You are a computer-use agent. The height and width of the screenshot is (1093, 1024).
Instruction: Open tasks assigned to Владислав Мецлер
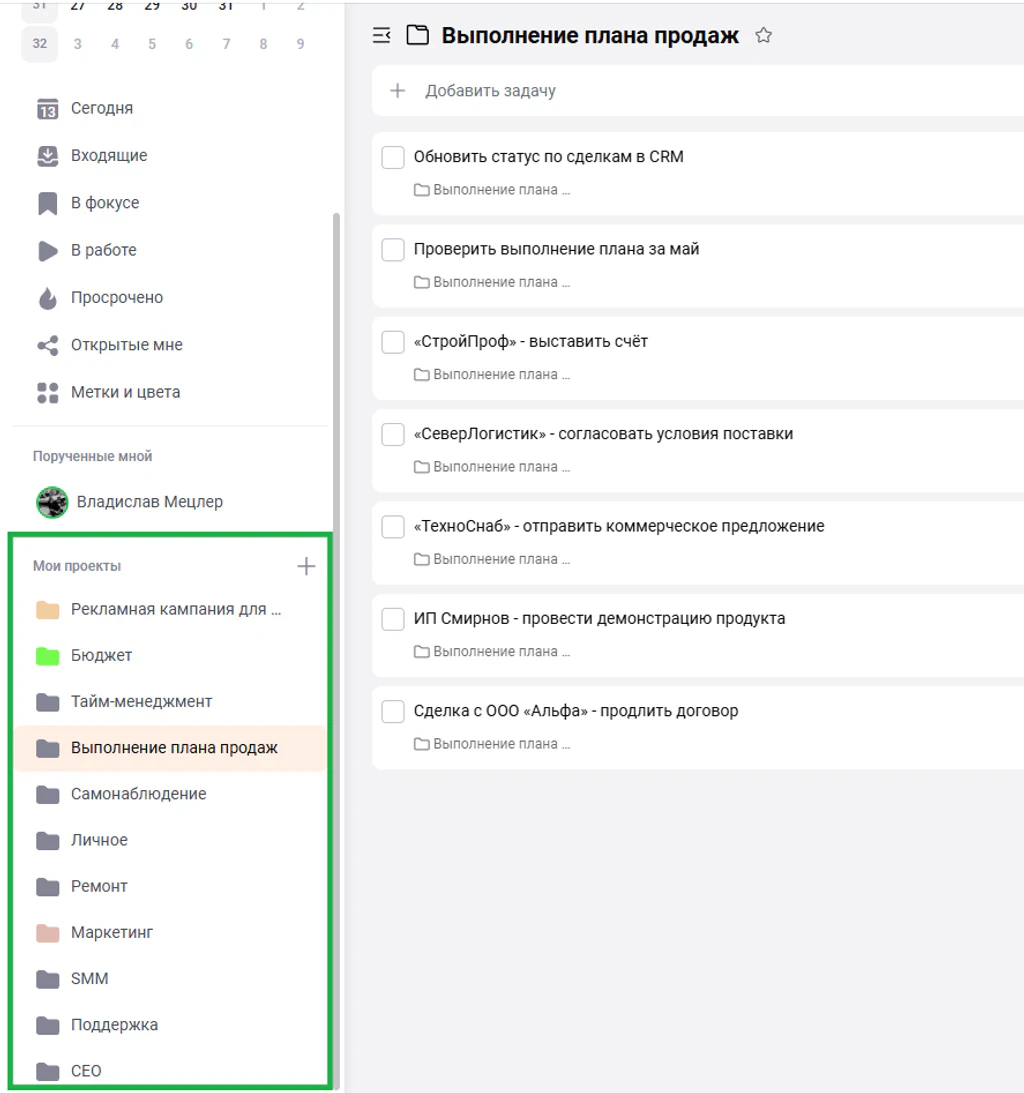pos(150,503)
